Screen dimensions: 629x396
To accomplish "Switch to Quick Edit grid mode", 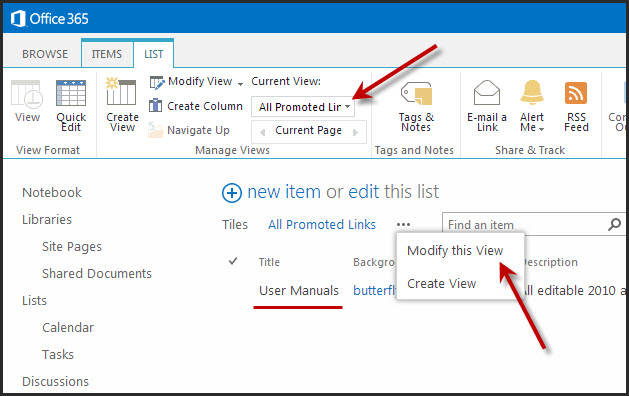I will pos(71,93).
